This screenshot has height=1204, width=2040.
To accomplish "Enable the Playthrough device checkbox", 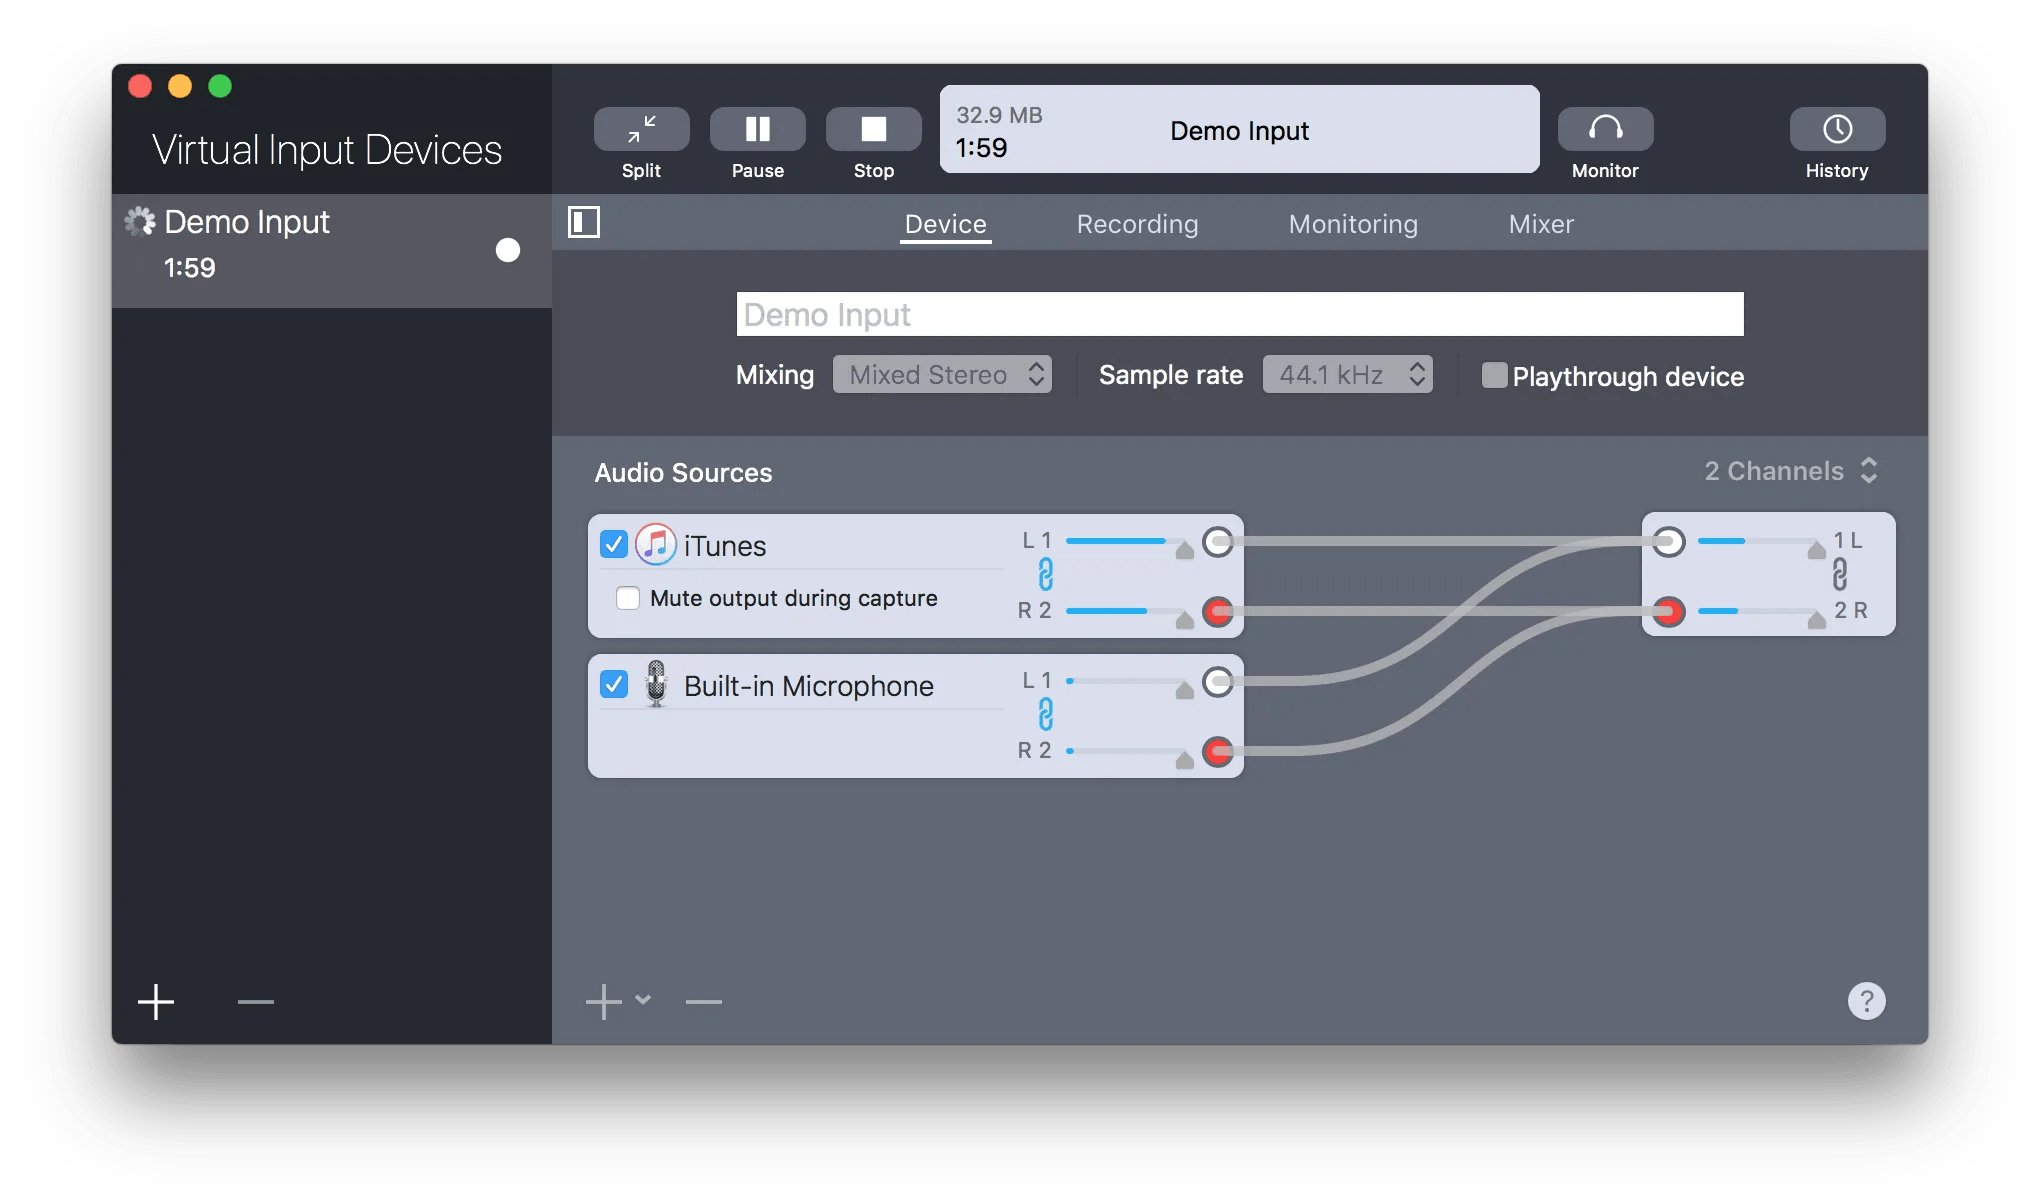I will pyautogui.click(x=1494, y=376).
